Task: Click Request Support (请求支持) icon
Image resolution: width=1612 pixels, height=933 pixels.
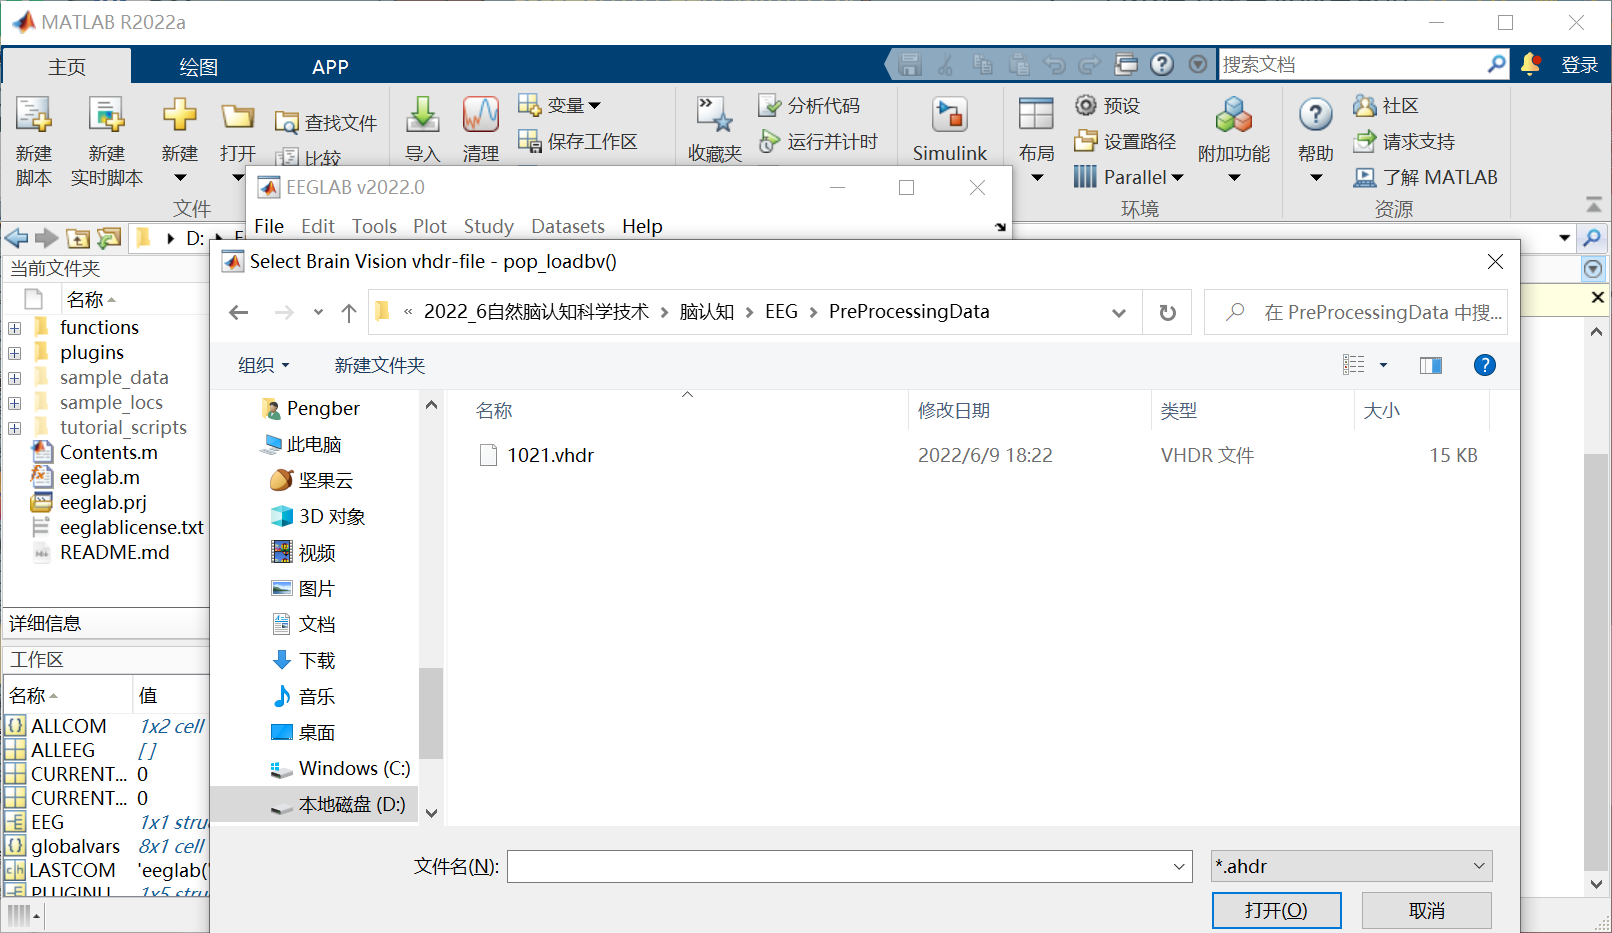Action: (x=1365, y=141)
